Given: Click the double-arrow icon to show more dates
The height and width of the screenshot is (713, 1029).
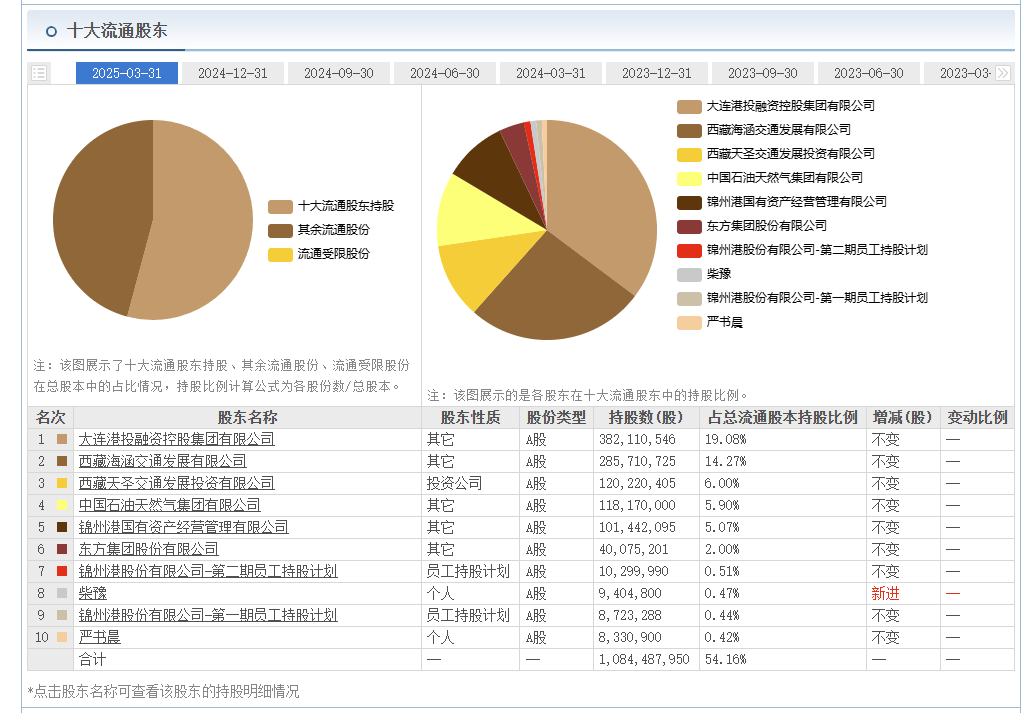Looking at the screenshot, I should [1003, 73].
